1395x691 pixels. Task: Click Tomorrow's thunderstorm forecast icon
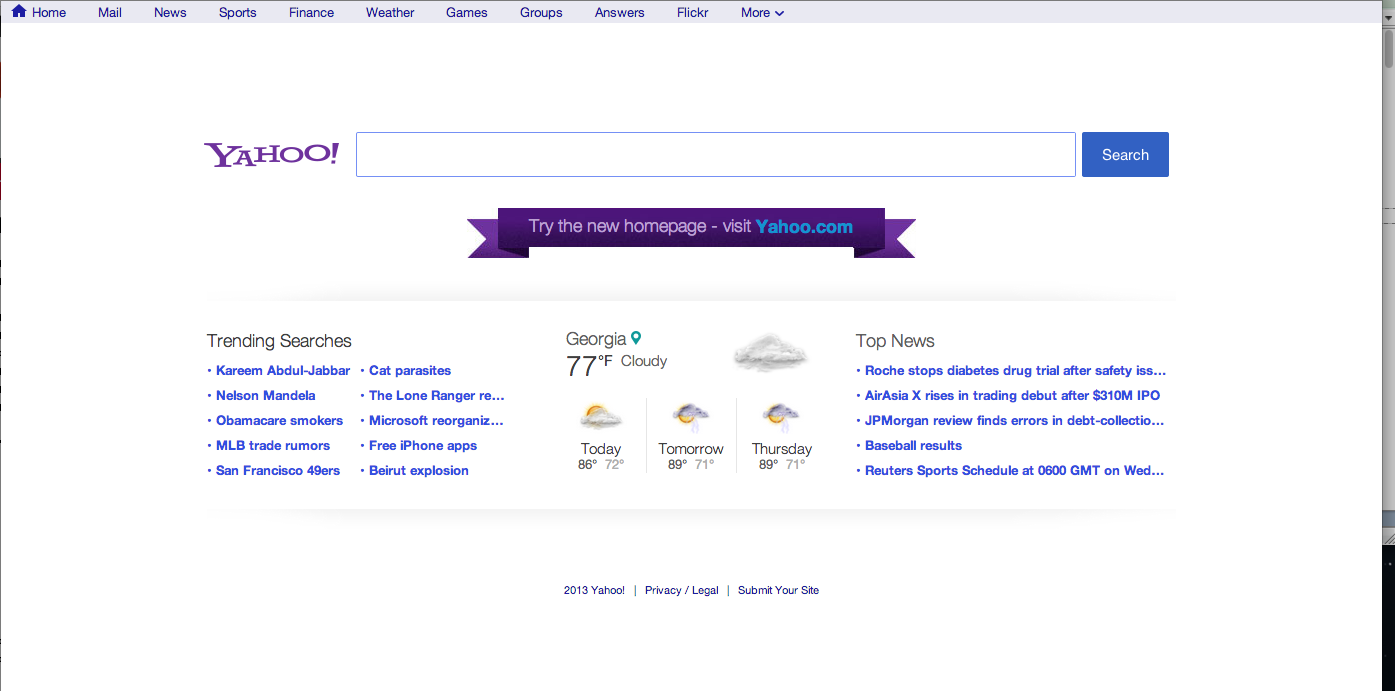pos(691,417)
